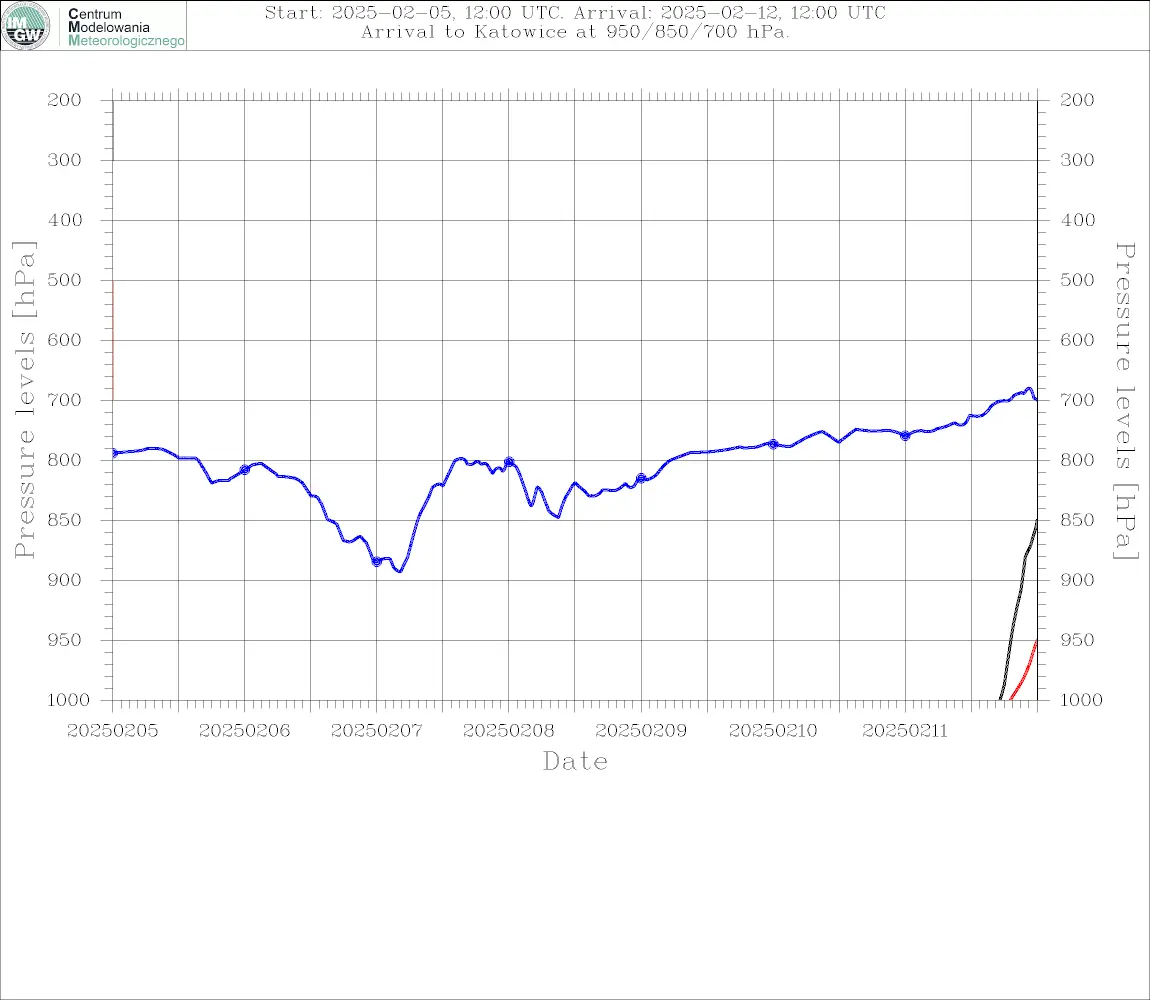Click the Start and Arrival dates title line
The width and height of the screenshot is (1150, 1000).
click(575, 12)
